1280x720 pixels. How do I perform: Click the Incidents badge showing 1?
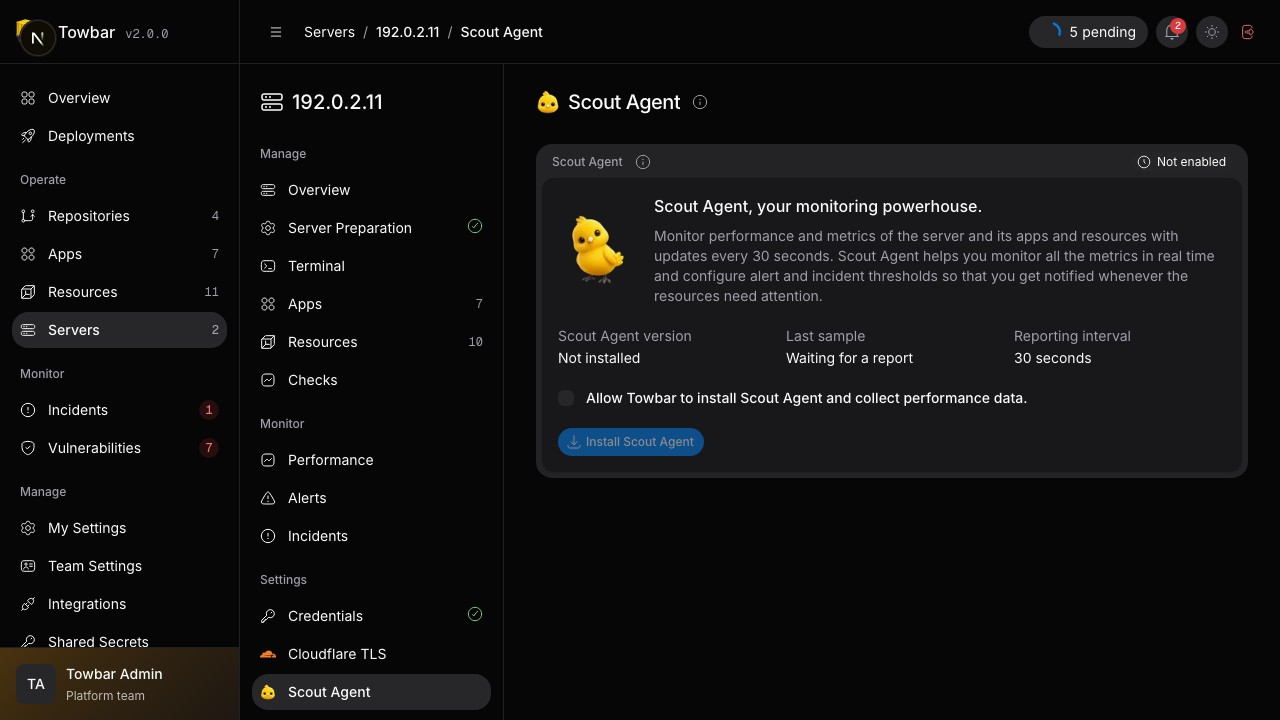208,410
